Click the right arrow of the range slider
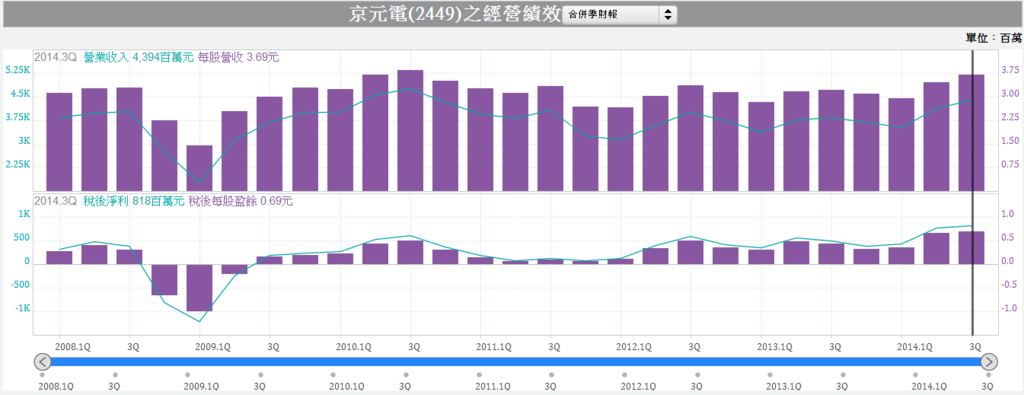 coord(989,361)
